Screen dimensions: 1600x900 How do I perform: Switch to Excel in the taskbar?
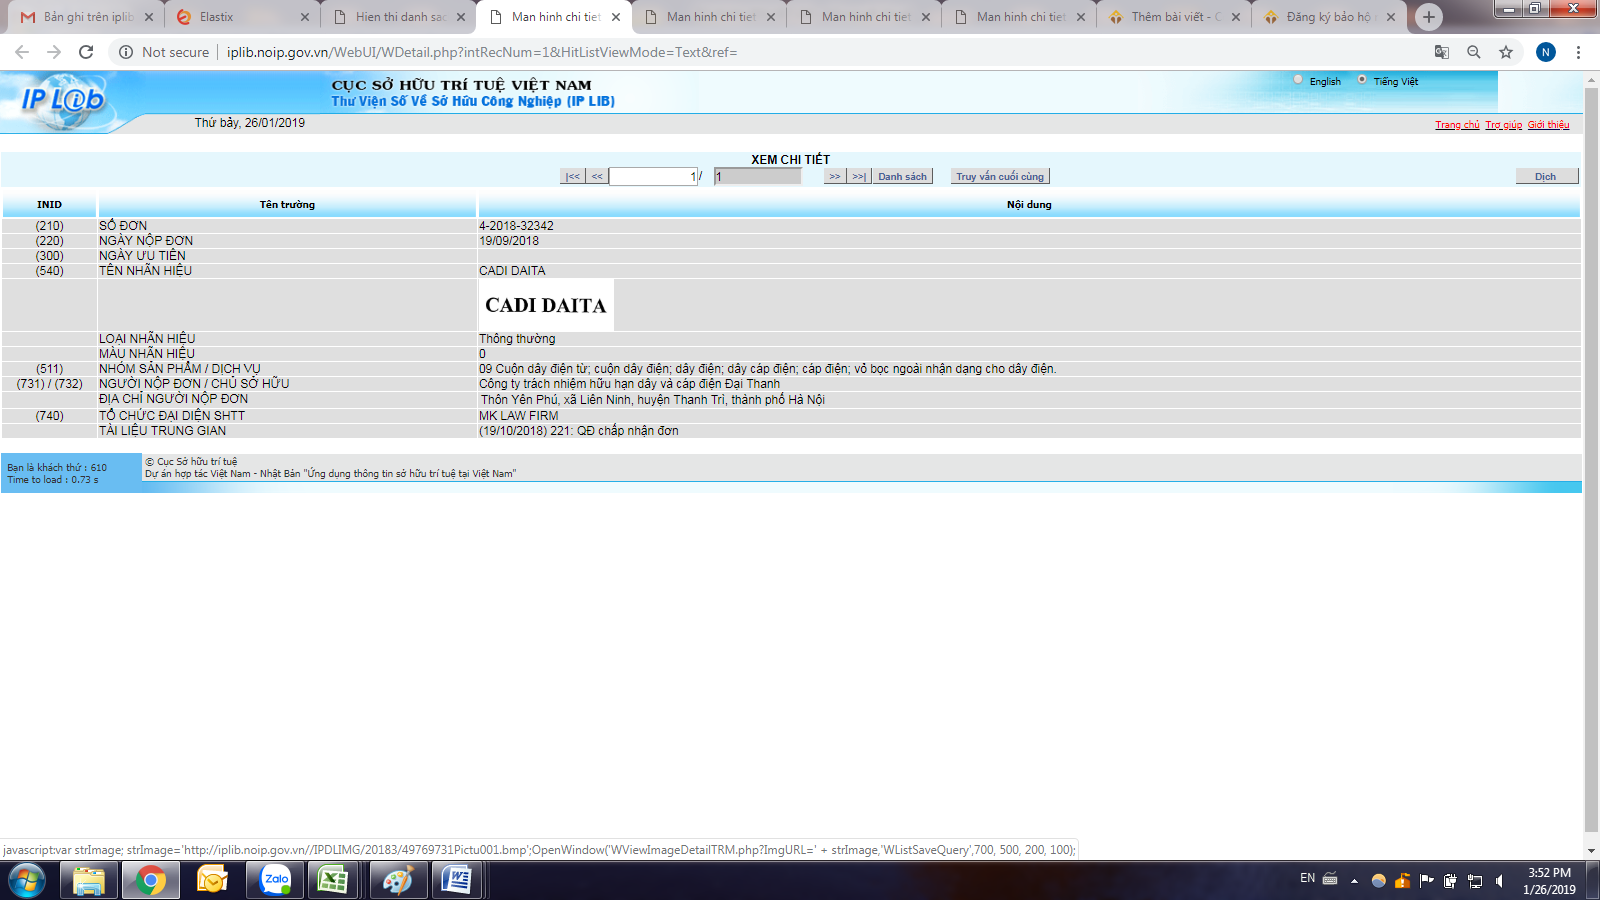[333, 880]
